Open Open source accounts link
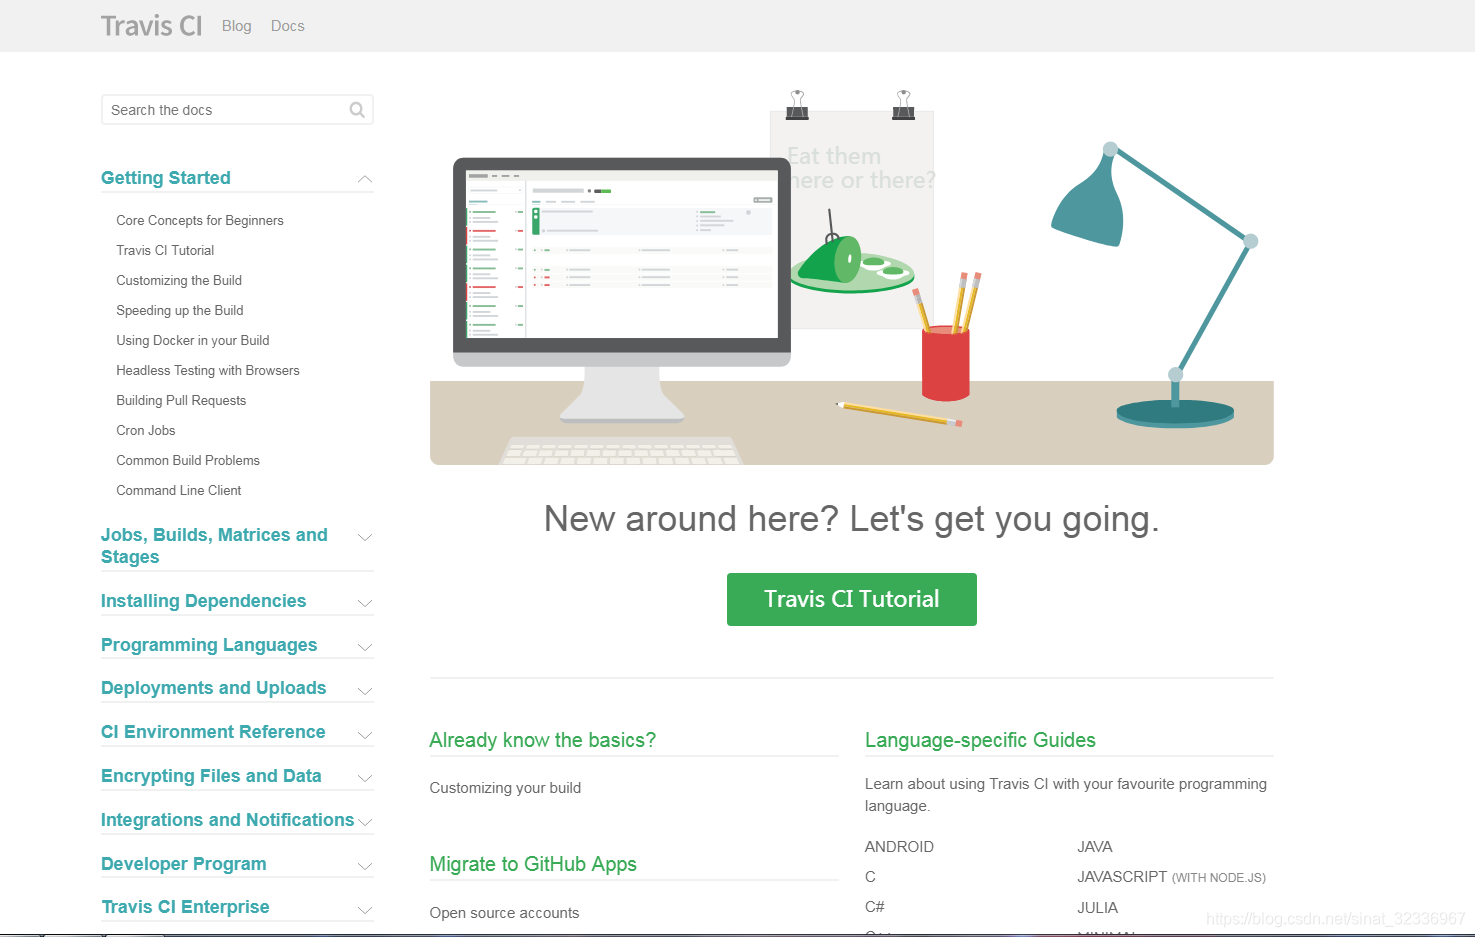The image size is (1475, 937). [504, 913]
